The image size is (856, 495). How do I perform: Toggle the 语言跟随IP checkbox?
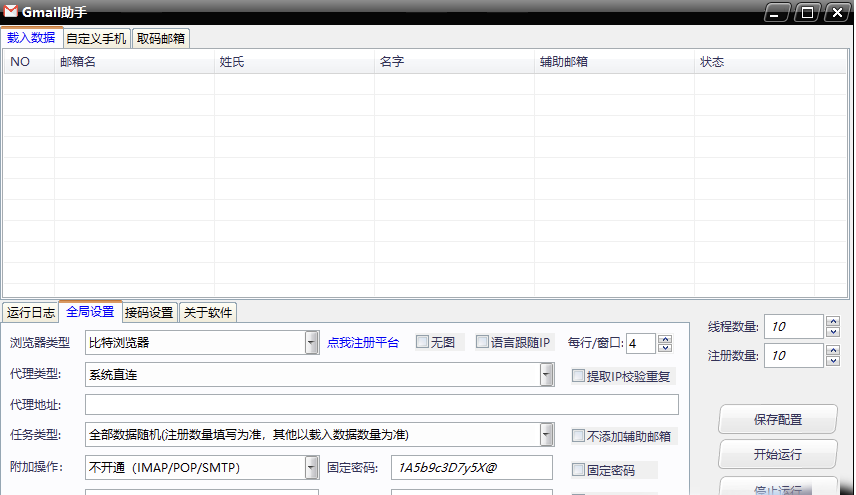(x=482, y=342)
